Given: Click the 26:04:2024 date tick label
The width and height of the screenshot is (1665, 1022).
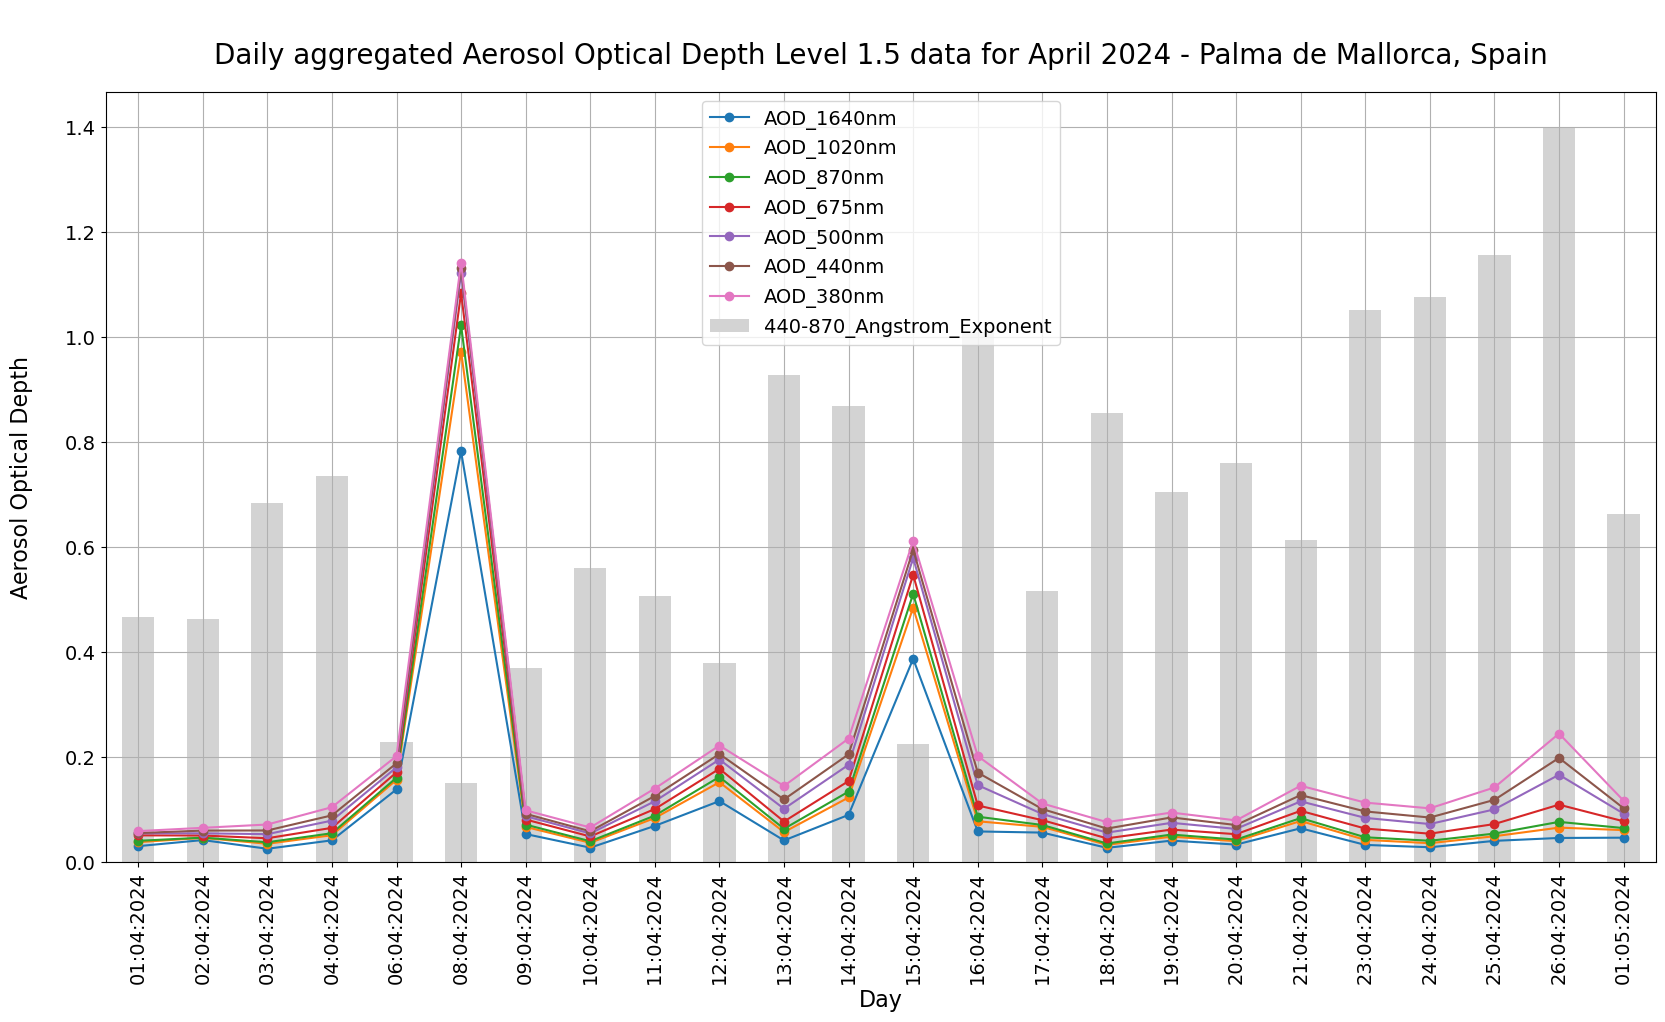Looking at the screenshot, I should [x=1559, y=930].
